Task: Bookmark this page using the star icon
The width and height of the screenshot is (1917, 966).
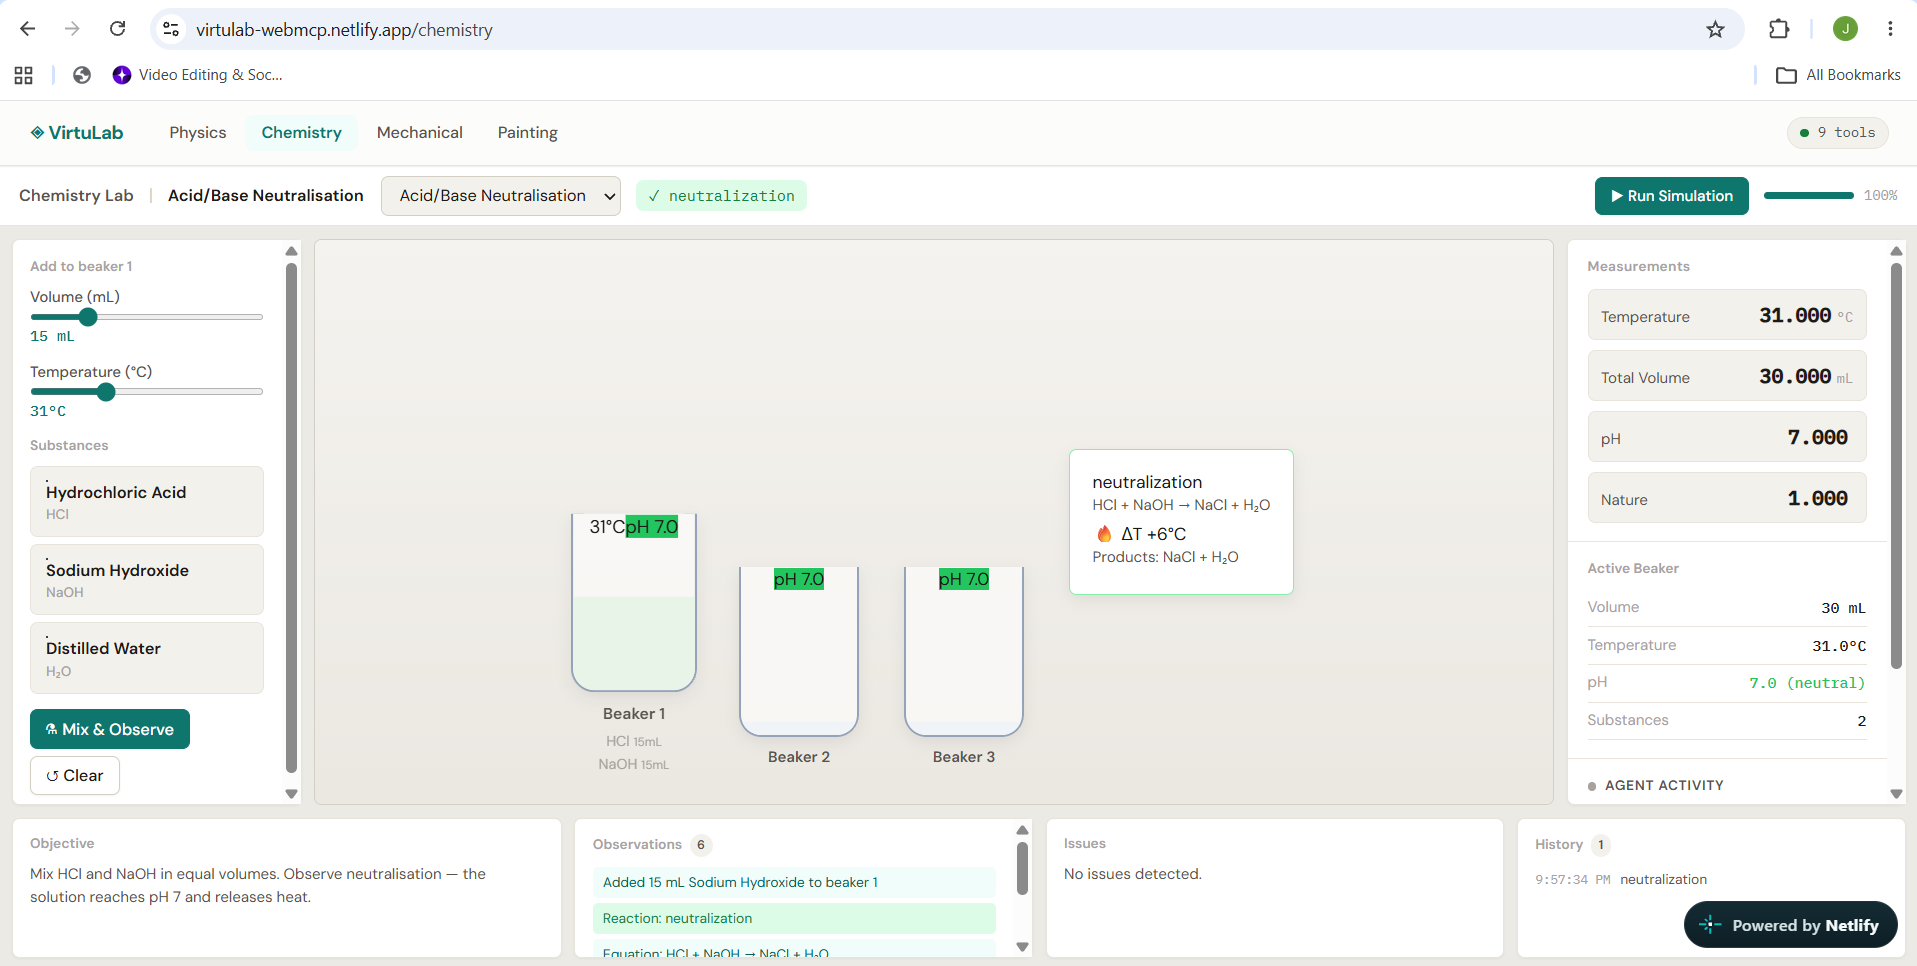Action: coord(1715,29)
